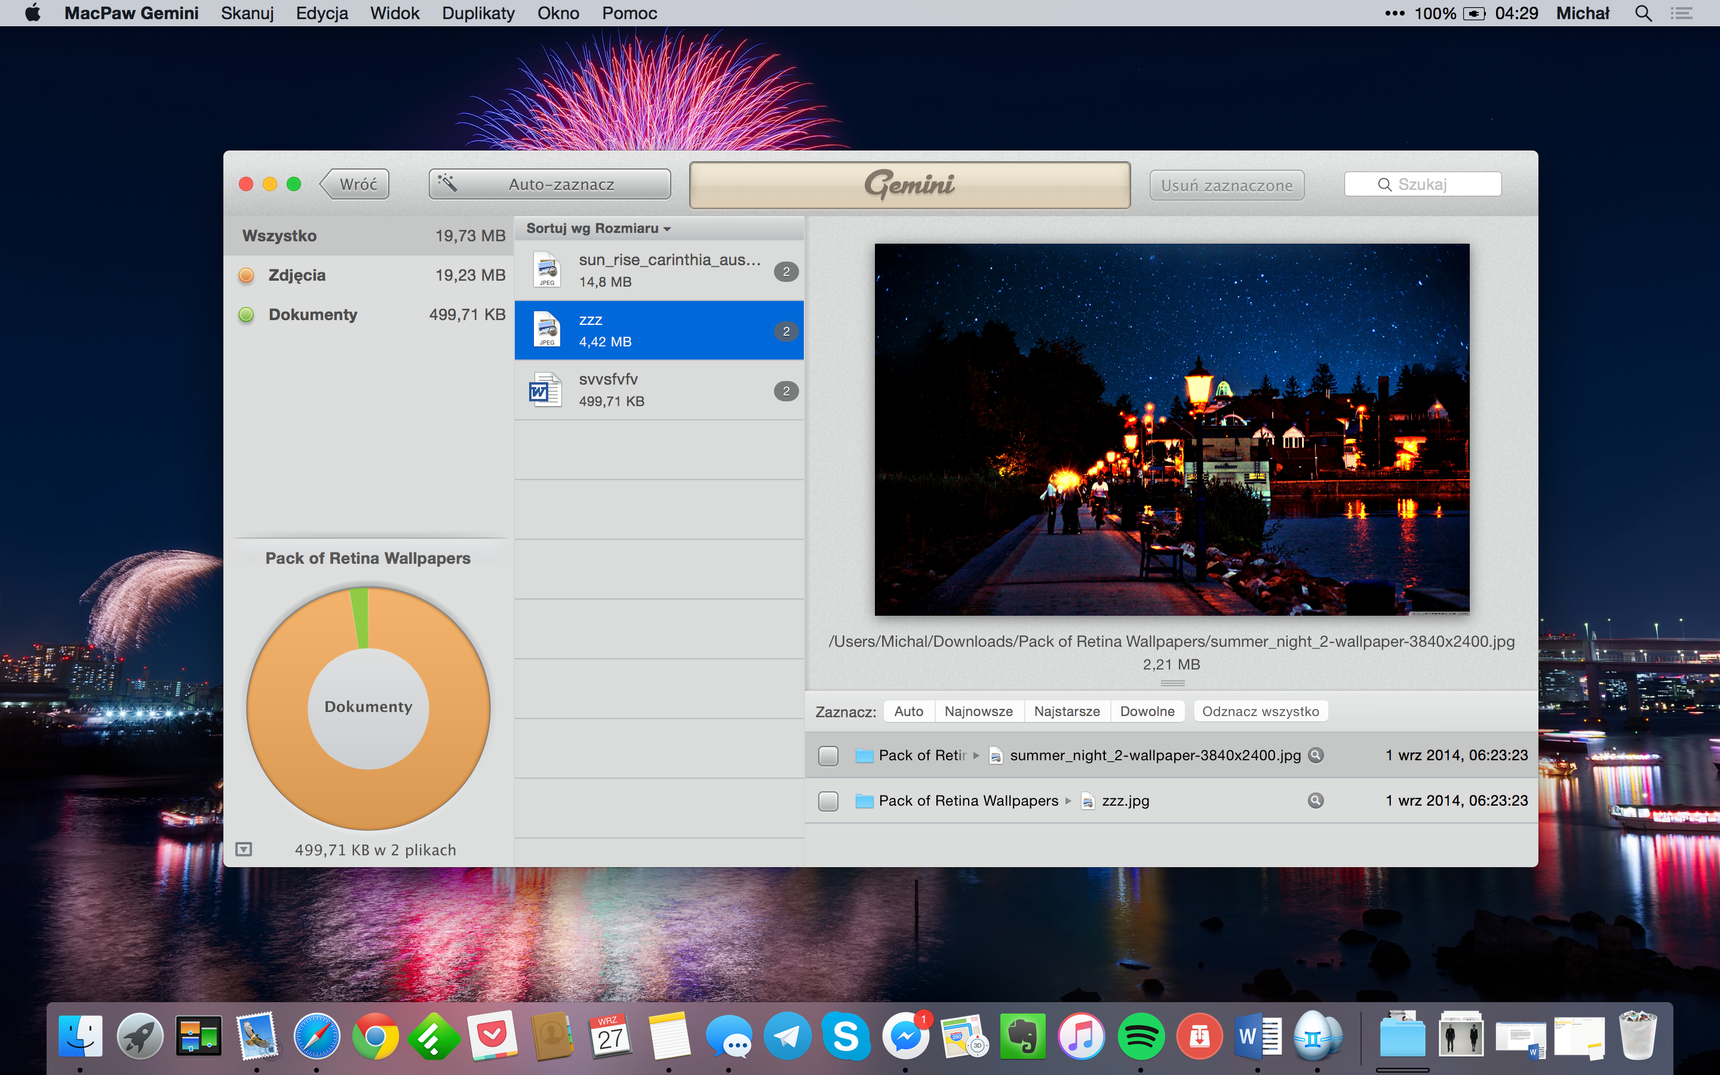
Task: Click folder icon in the zzz.jpg row
Action: (x=864, y=800)
